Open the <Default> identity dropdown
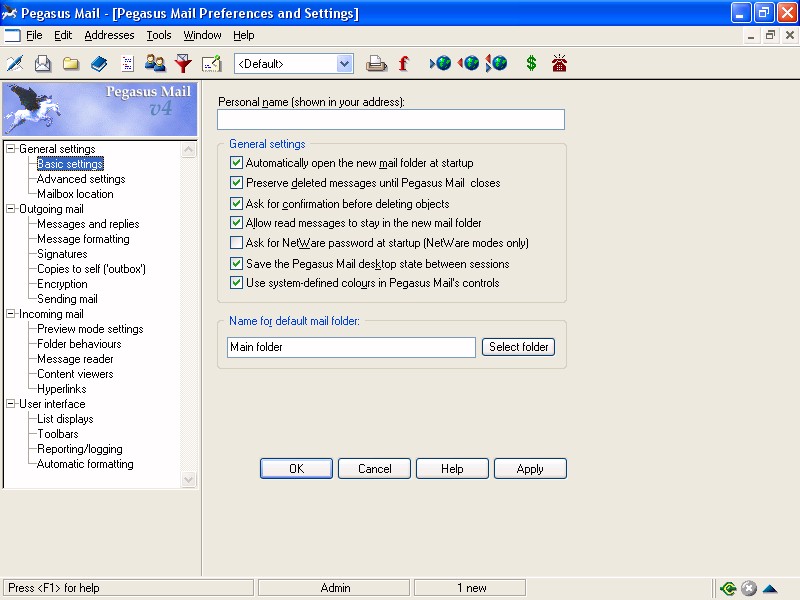 tap(345, 64)
